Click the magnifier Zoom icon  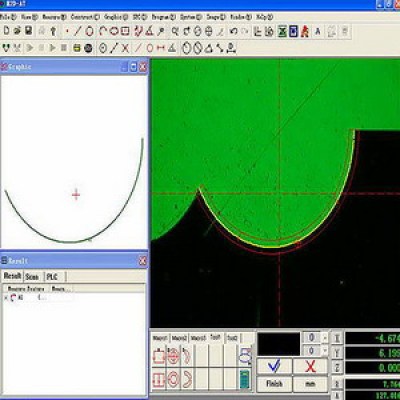175,32
